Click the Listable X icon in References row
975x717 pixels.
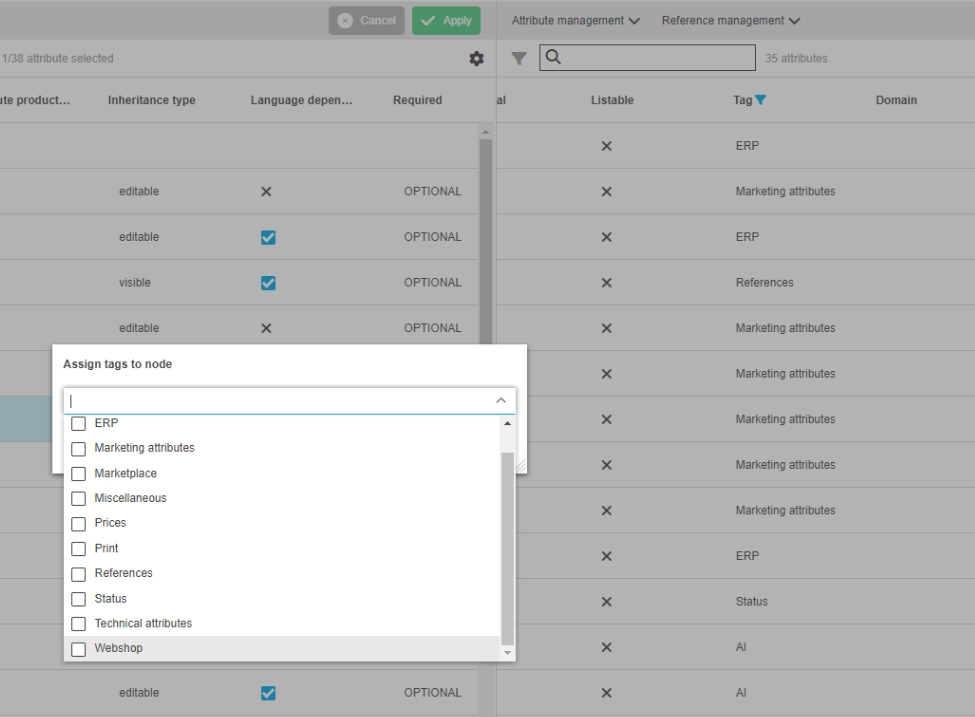point(606,283)
